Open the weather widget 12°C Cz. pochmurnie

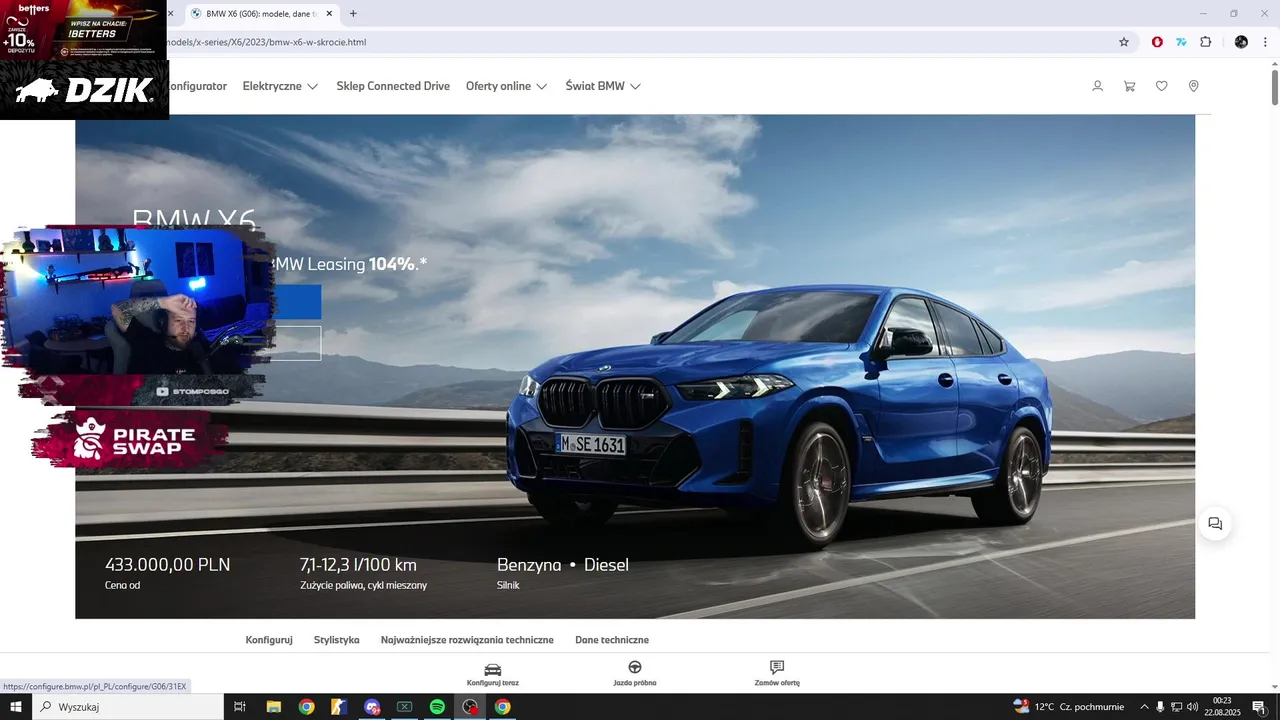click(x=1068, y=707)
